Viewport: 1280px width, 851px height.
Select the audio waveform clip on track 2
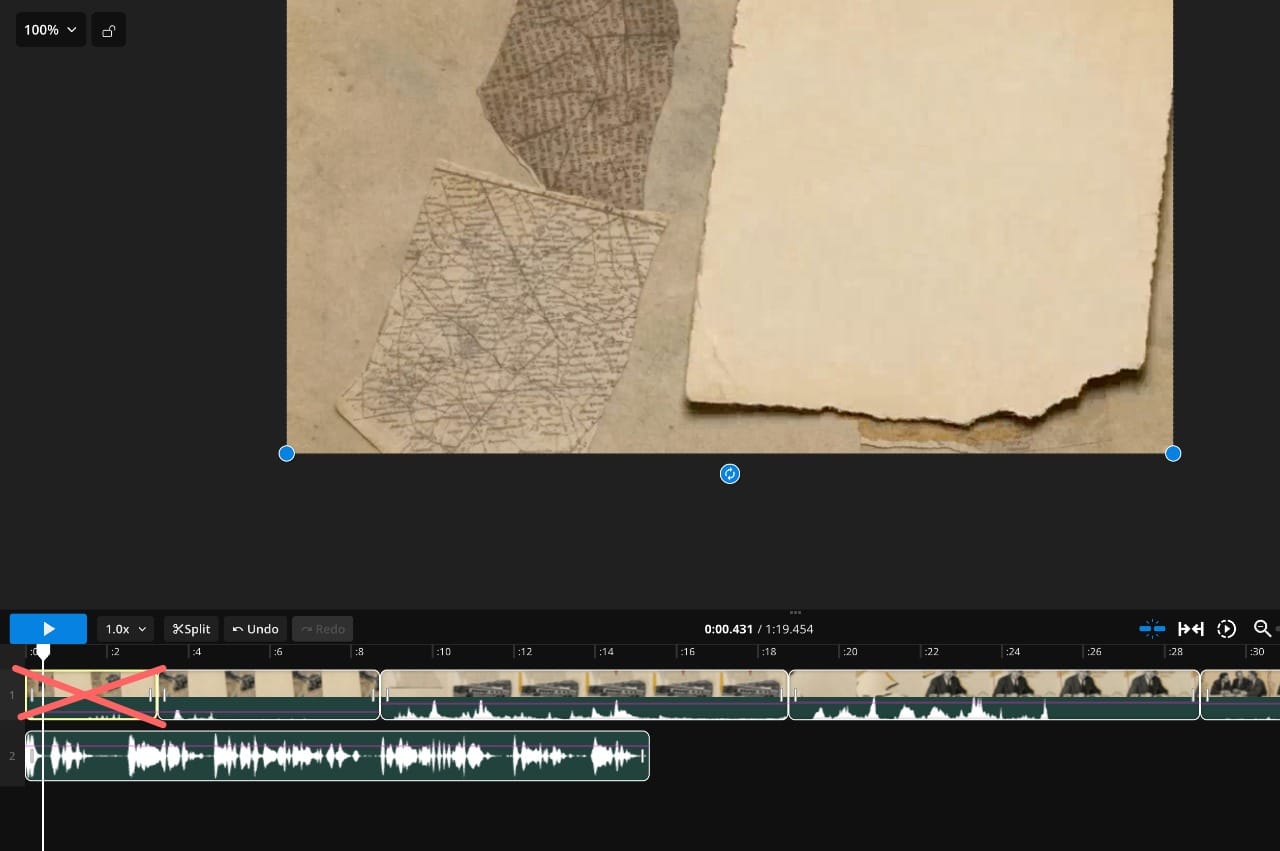(x=337, y=756)
